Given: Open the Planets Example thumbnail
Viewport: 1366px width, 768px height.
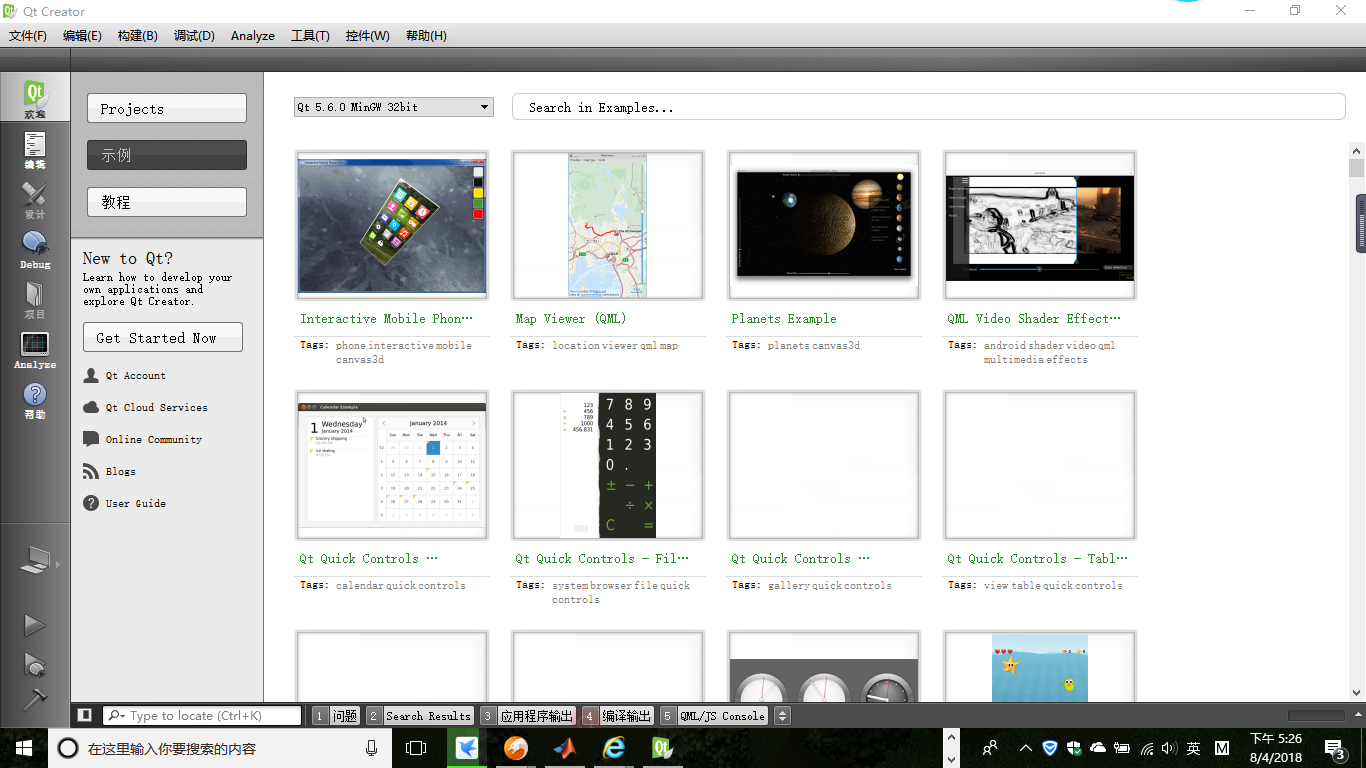Looking at the screenshot, I should tap(824, 225).
